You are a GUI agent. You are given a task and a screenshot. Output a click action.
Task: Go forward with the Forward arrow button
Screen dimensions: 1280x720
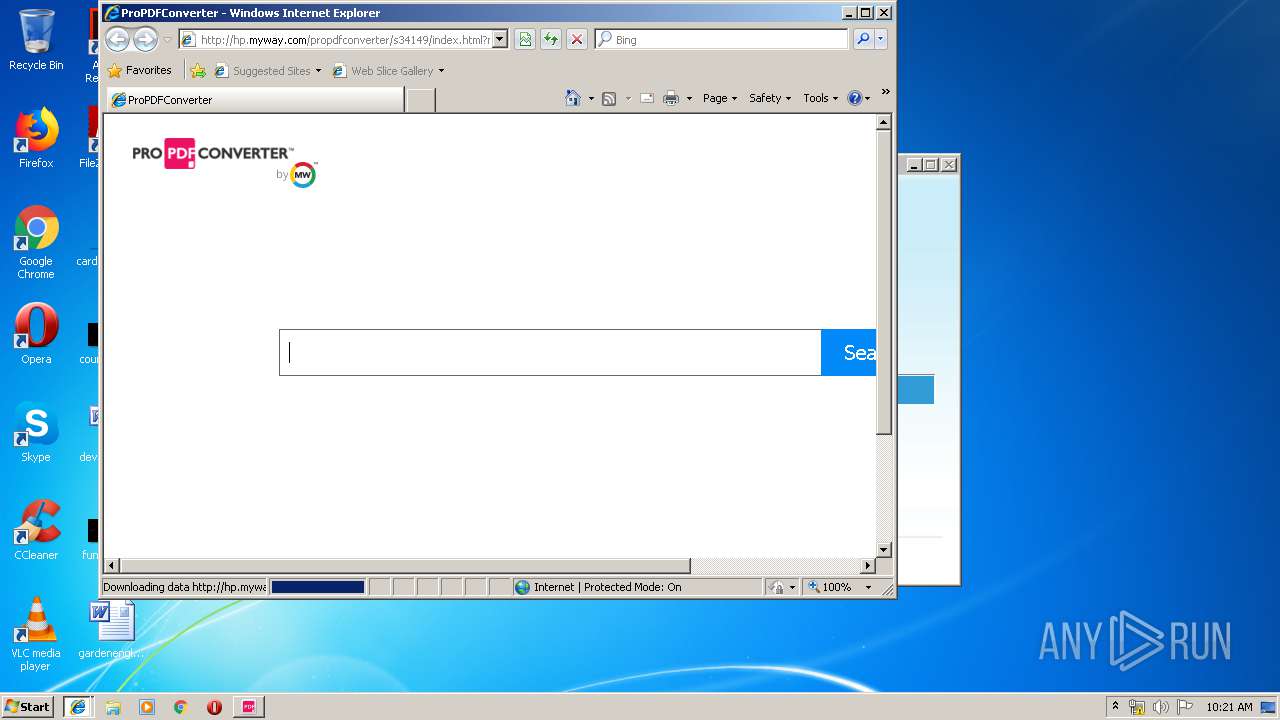coord(146,40)
